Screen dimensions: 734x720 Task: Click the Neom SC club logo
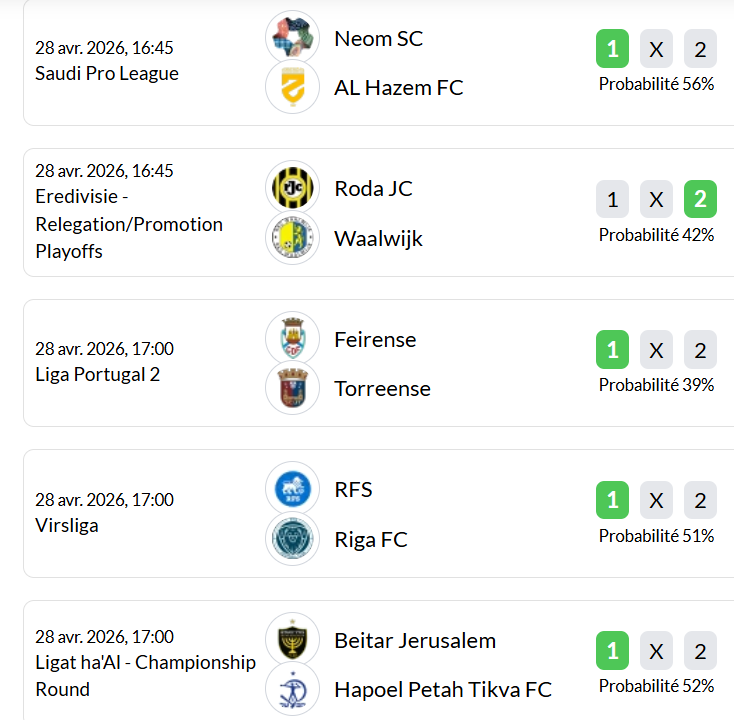[x=292, y=38]
